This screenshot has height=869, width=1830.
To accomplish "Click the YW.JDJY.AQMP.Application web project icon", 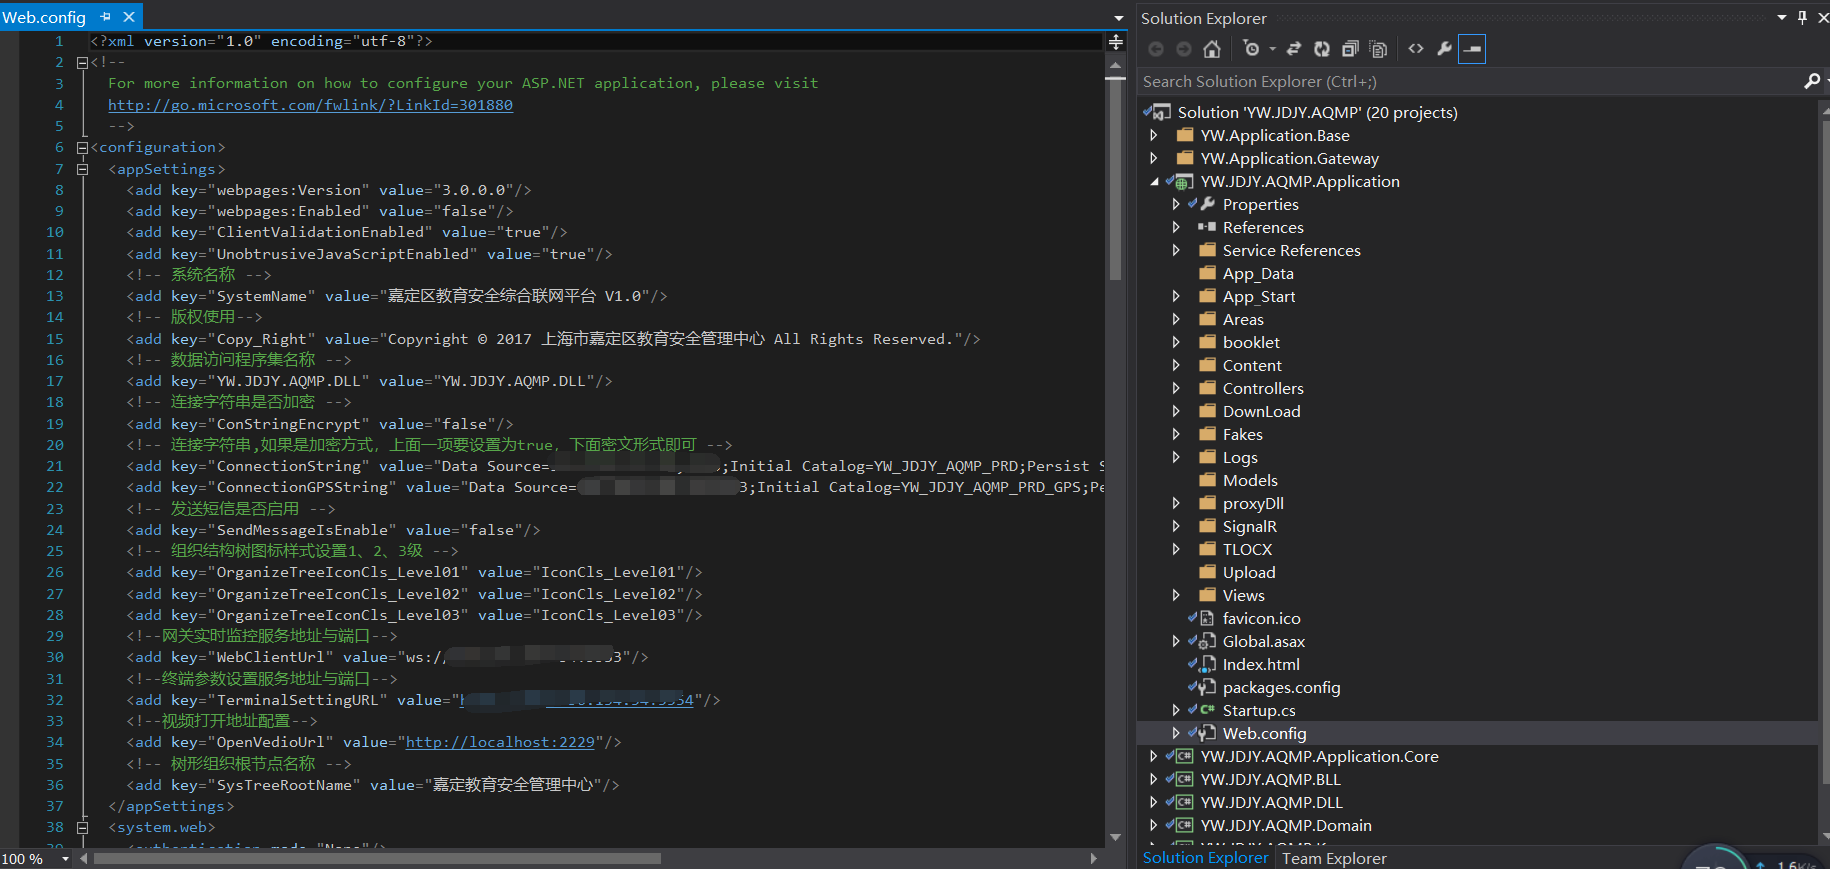I will (1184, 182).
